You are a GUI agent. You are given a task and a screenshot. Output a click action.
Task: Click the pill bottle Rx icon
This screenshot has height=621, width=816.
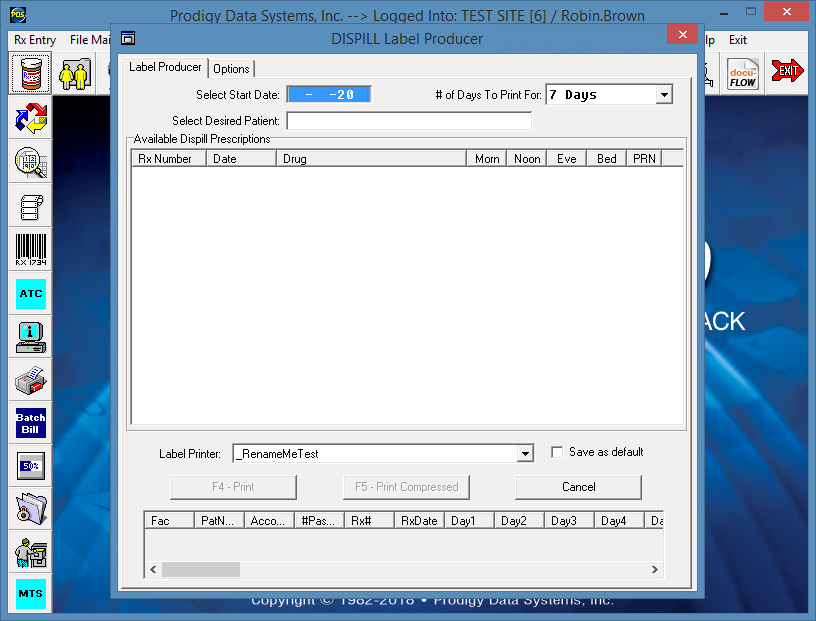pos(30,74)
